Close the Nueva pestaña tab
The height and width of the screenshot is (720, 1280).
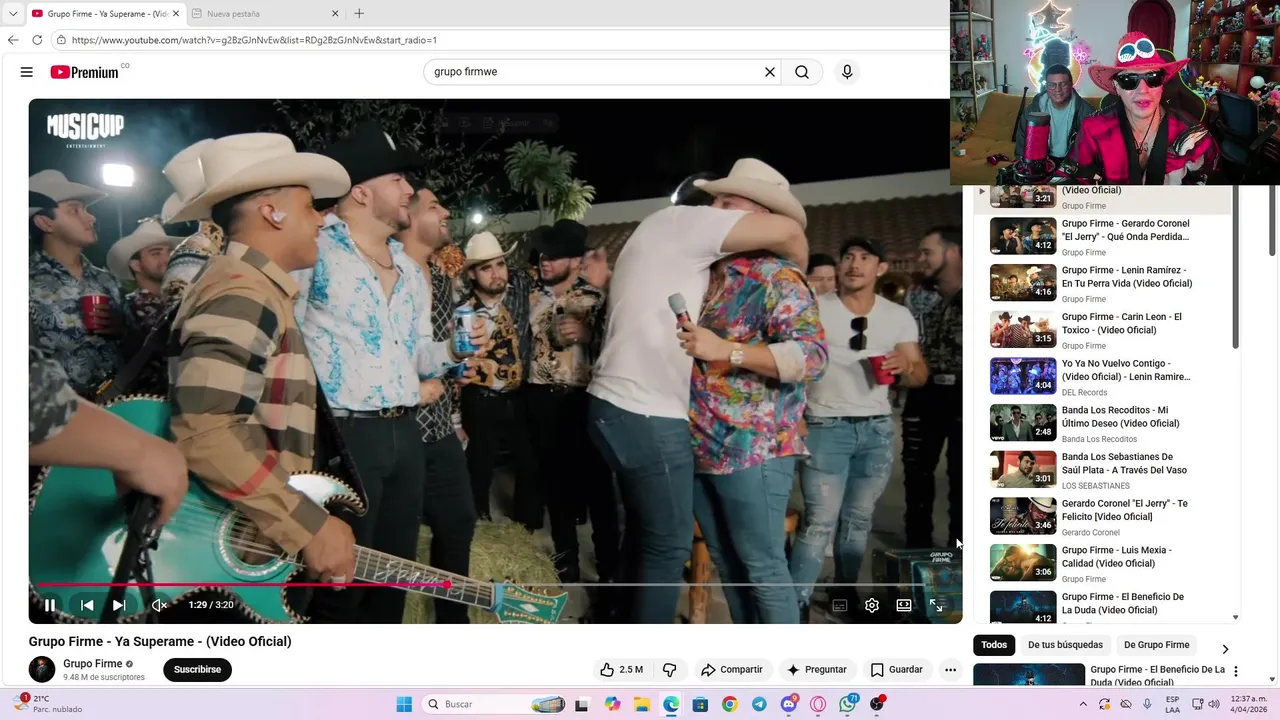point(335,14)
